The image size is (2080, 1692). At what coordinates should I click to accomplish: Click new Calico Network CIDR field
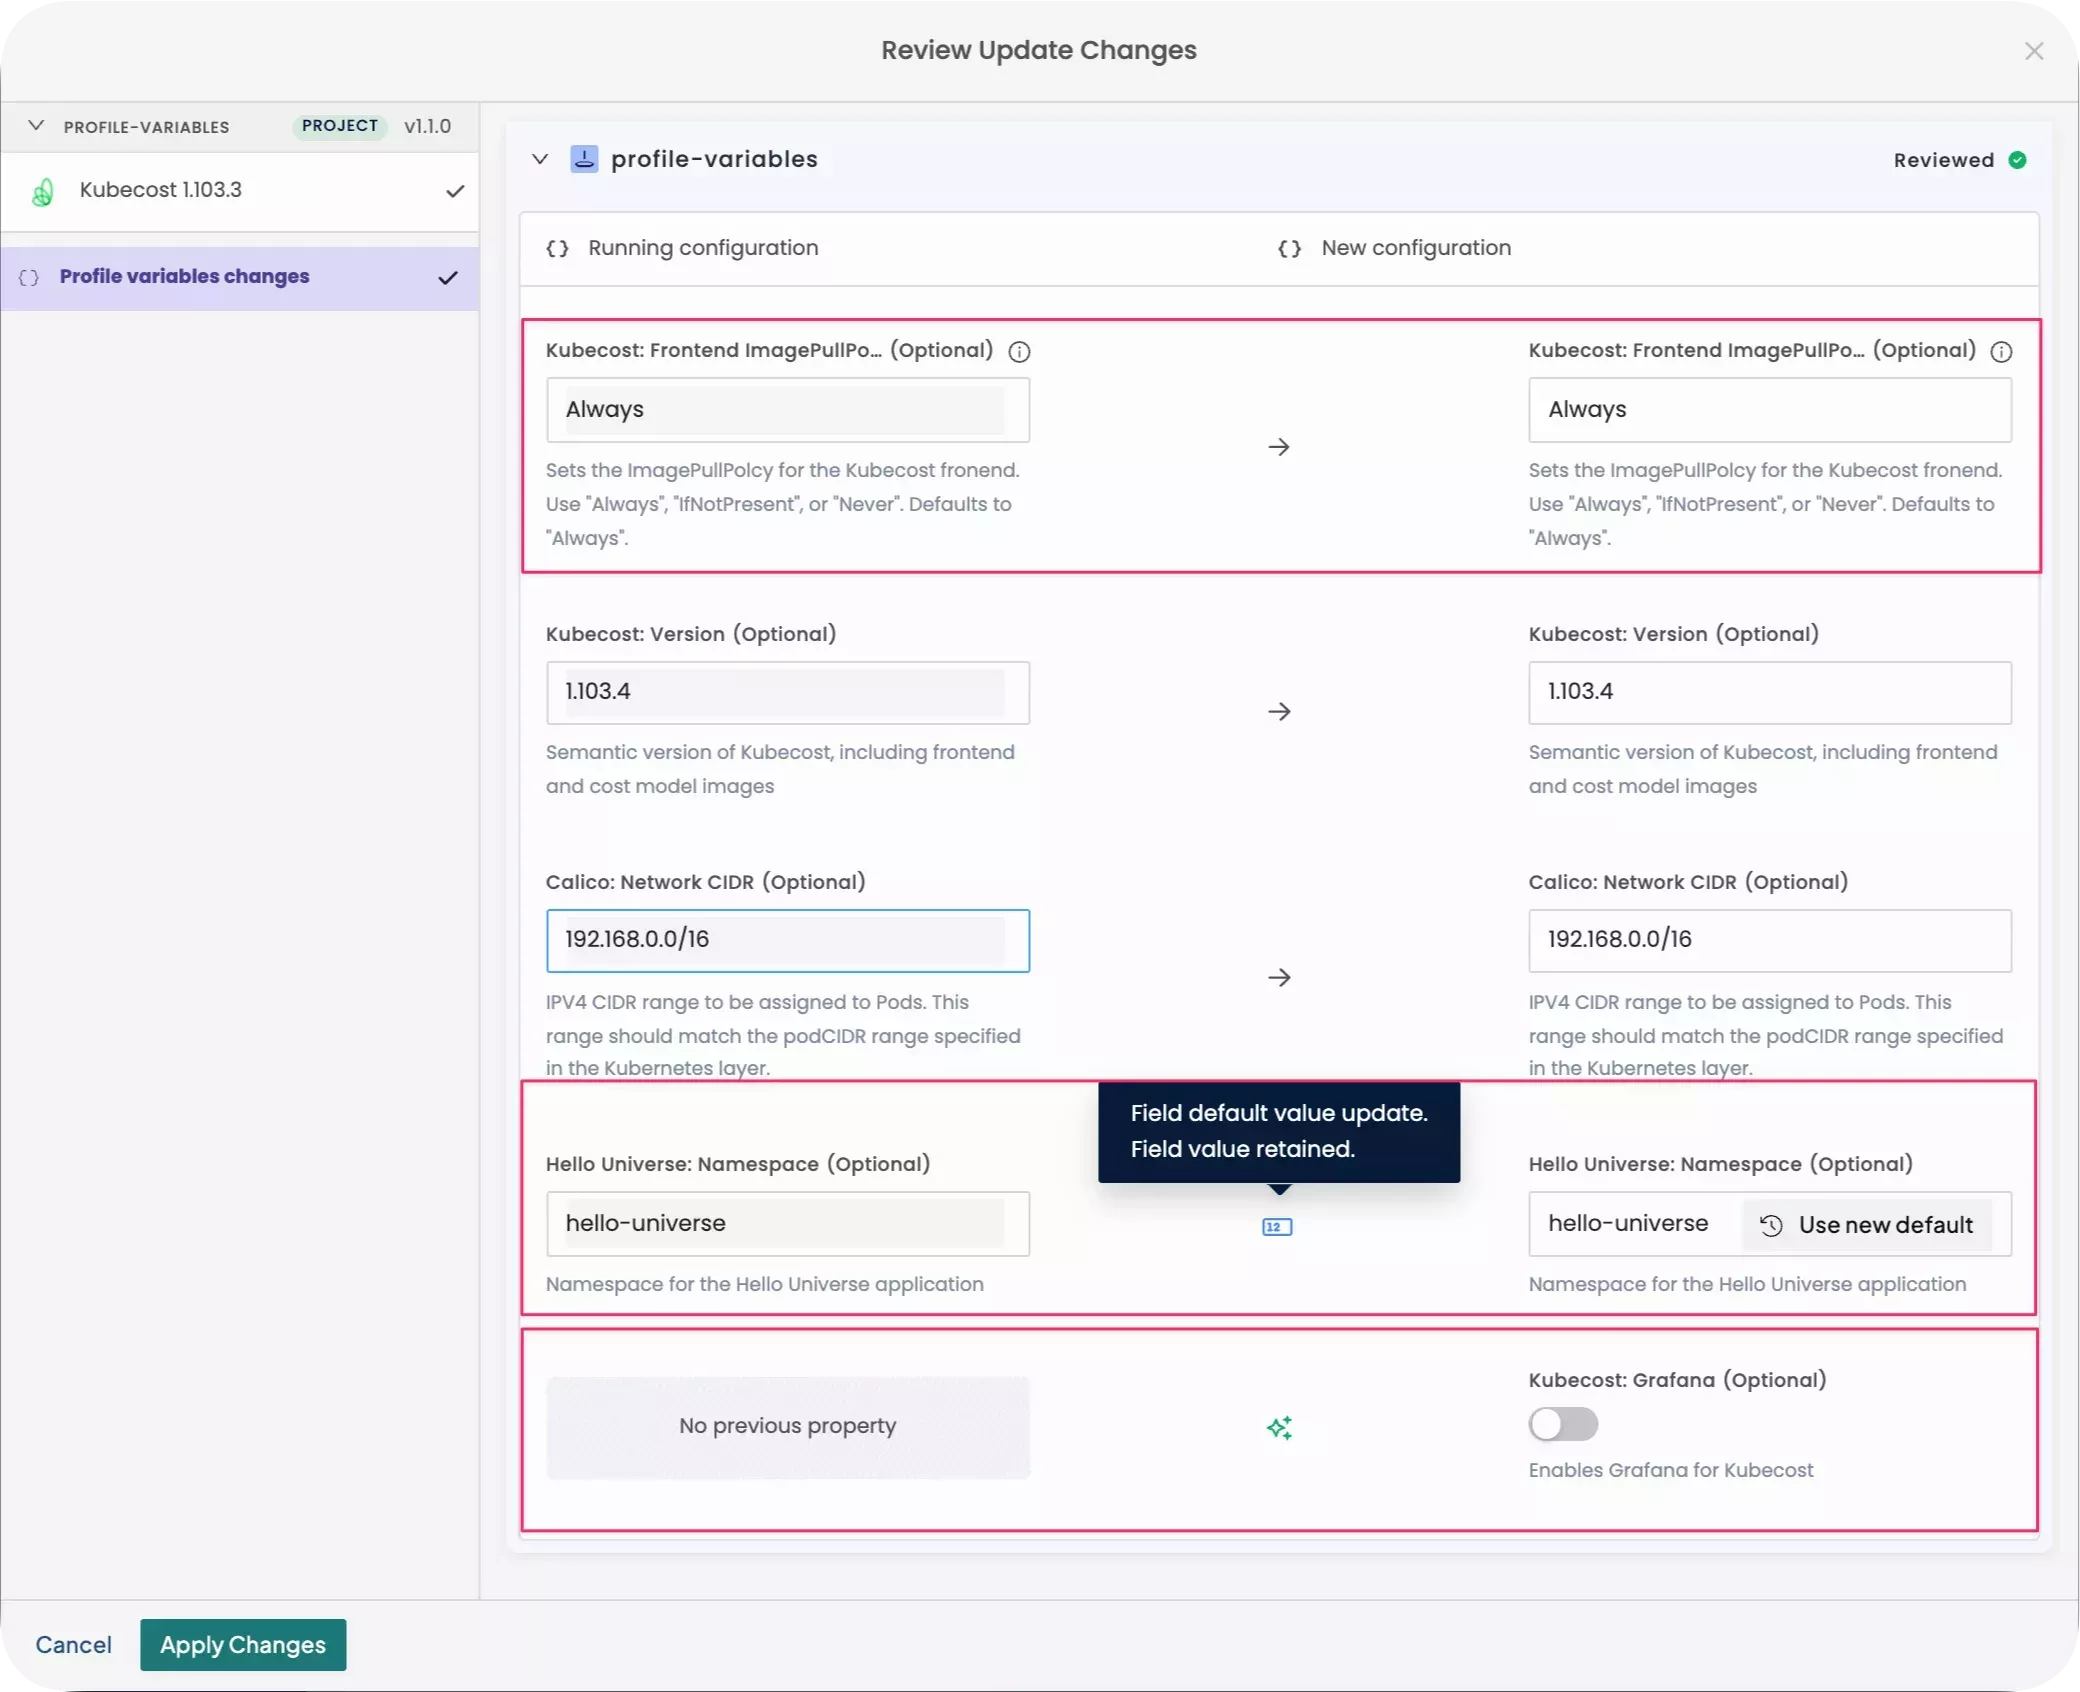pyautogui.click(x=1769, y=940)
